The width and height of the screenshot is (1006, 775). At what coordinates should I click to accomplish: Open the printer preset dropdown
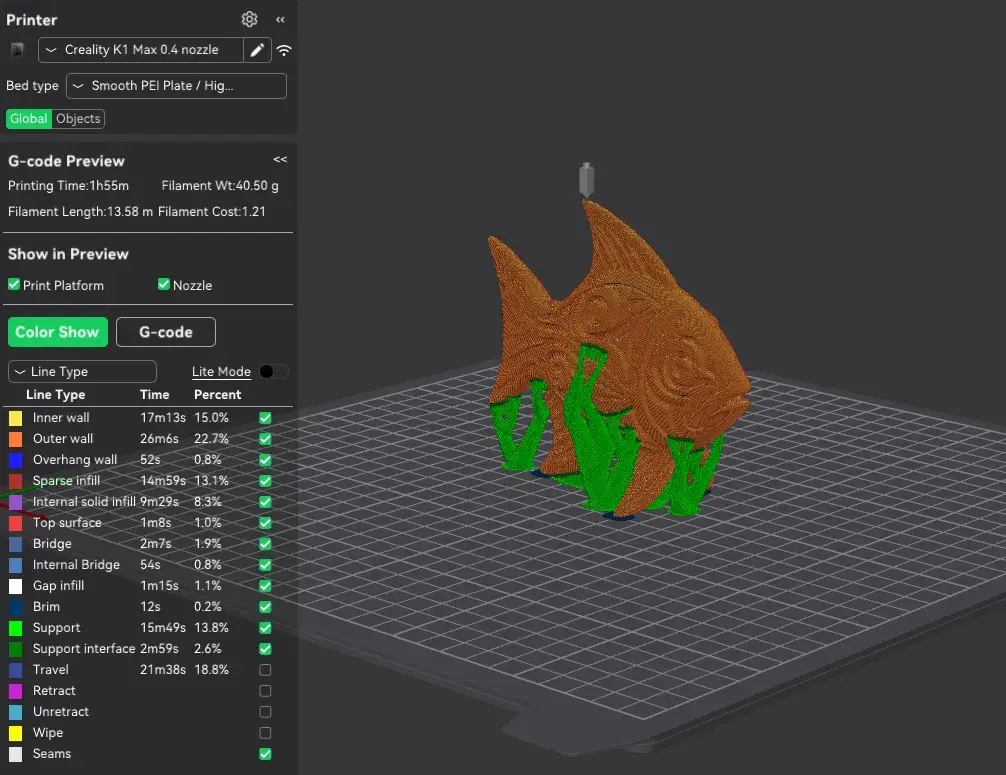pos(141,50)
